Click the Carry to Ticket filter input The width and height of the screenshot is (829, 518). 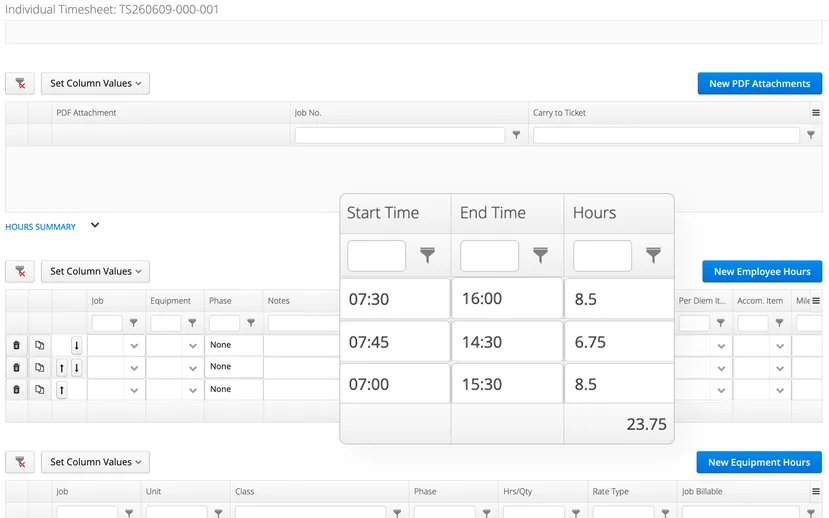(666, 135)
